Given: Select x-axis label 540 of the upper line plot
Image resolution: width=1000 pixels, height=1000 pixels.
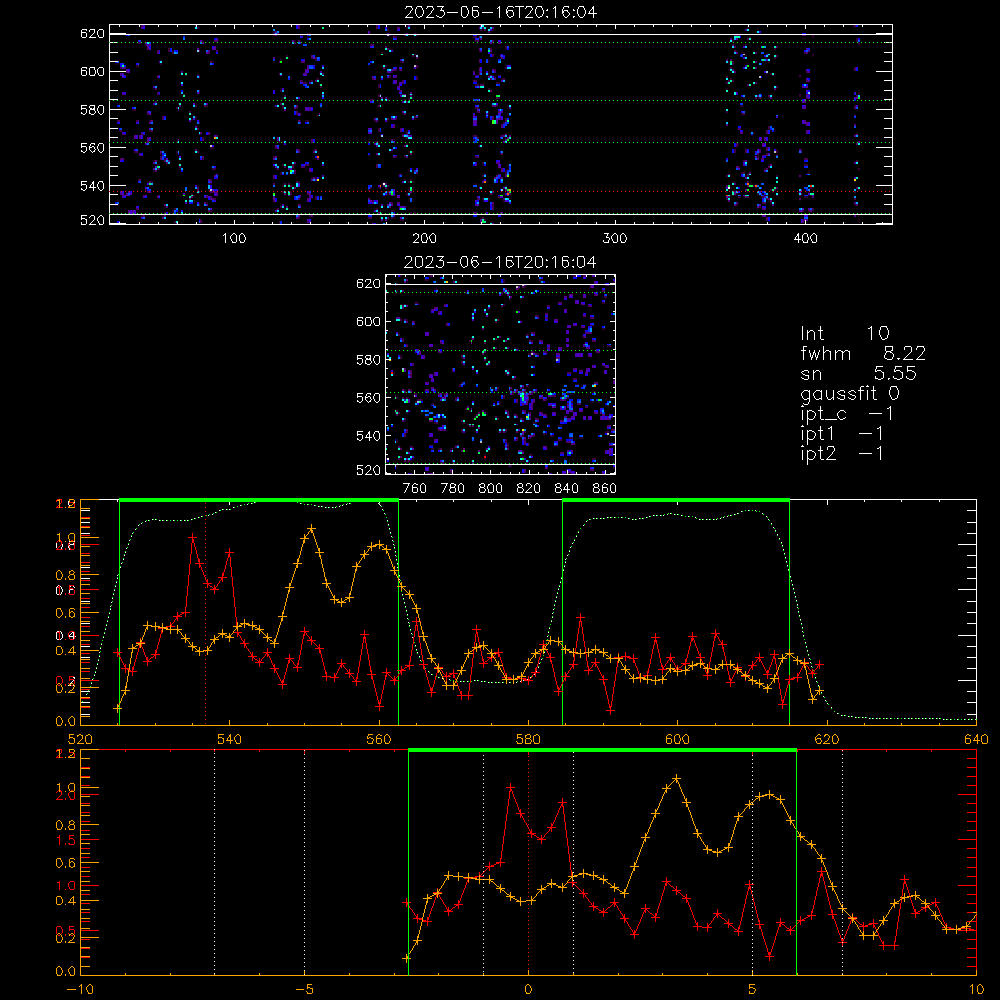Looking at the screenshot, I should point(230,740).
